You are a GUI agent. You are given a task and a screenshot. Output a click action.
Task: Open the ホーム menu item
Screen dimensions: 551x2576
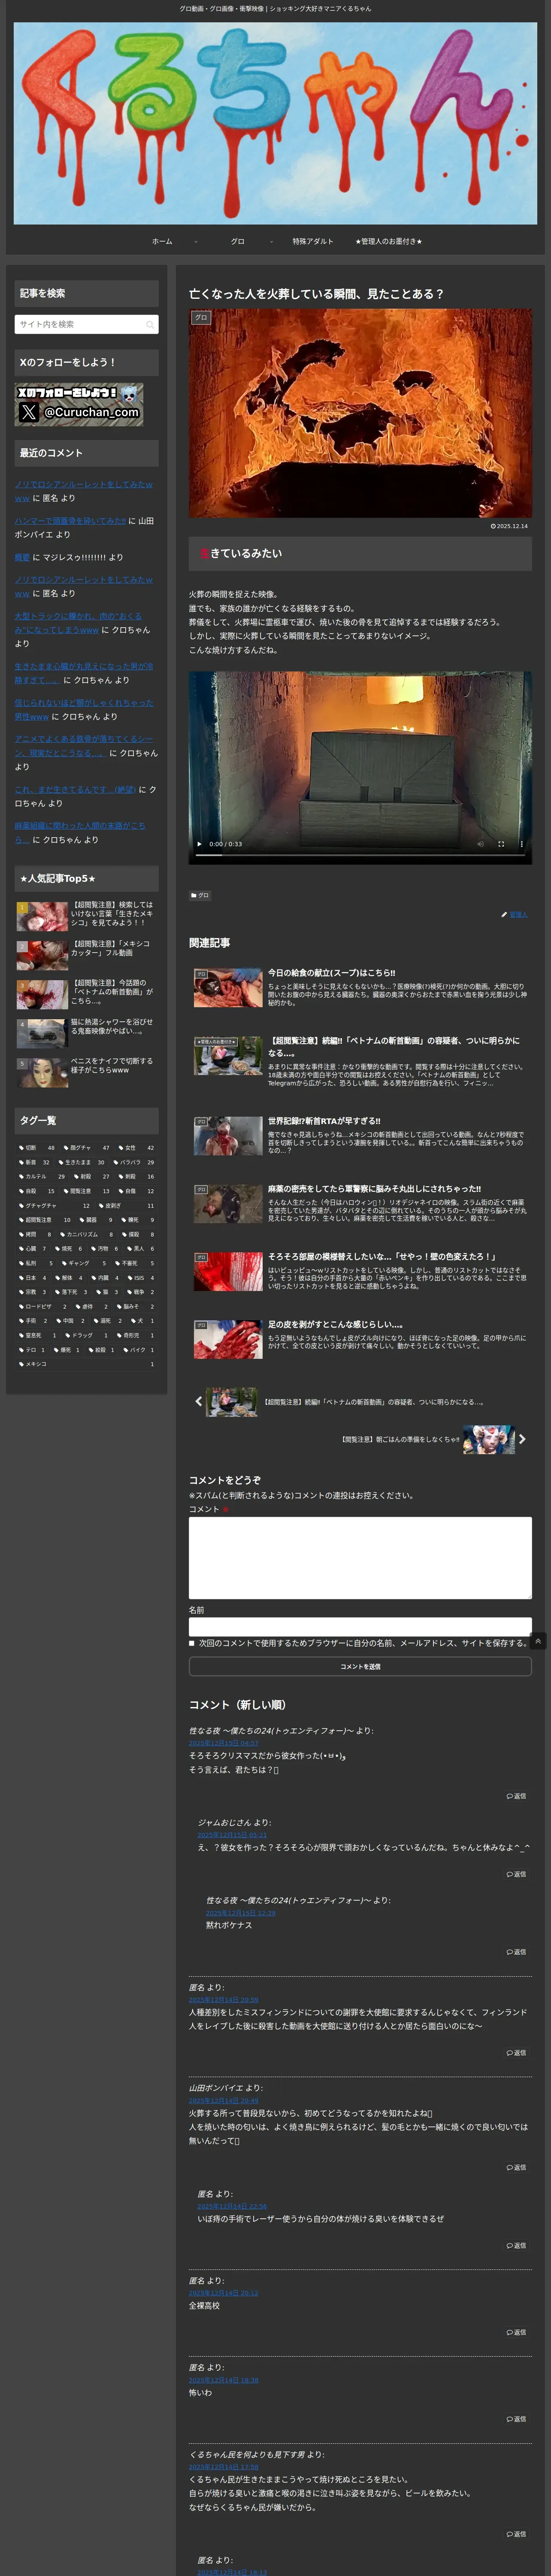tap(162, 241)
